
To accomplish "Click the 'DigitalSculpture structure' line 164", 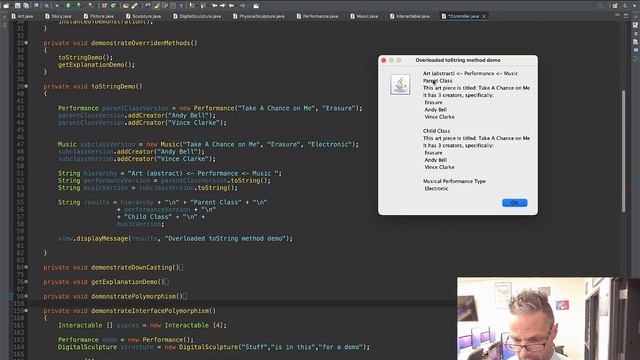I will (x=214, y=347).
